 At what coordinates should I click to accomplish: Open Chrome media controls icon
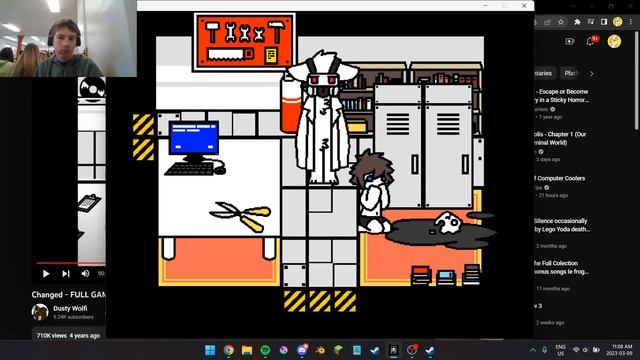tap(591, 22)
